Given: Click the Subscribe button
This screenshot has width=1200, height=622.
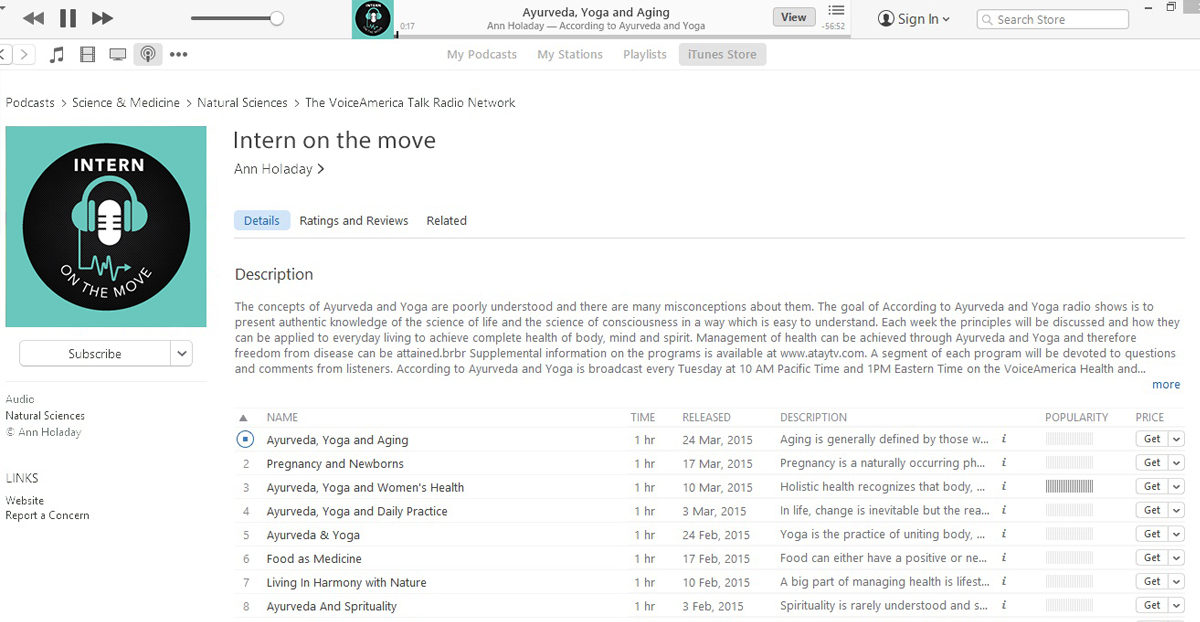Looking at the screenshot, I should 95,353.
